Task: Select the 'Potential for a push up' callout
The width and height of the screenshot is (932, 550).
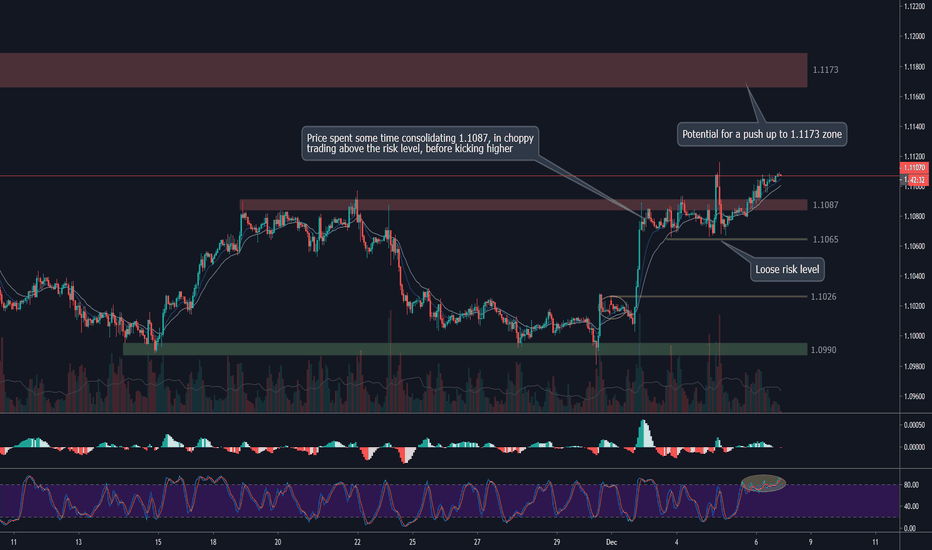Action: 764,134
